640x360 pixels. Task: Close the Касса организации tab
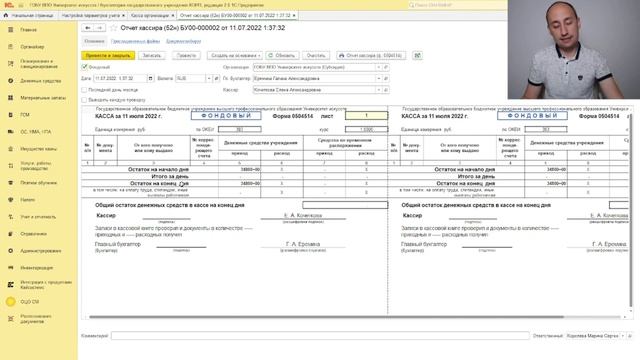[x=173, y=16]
